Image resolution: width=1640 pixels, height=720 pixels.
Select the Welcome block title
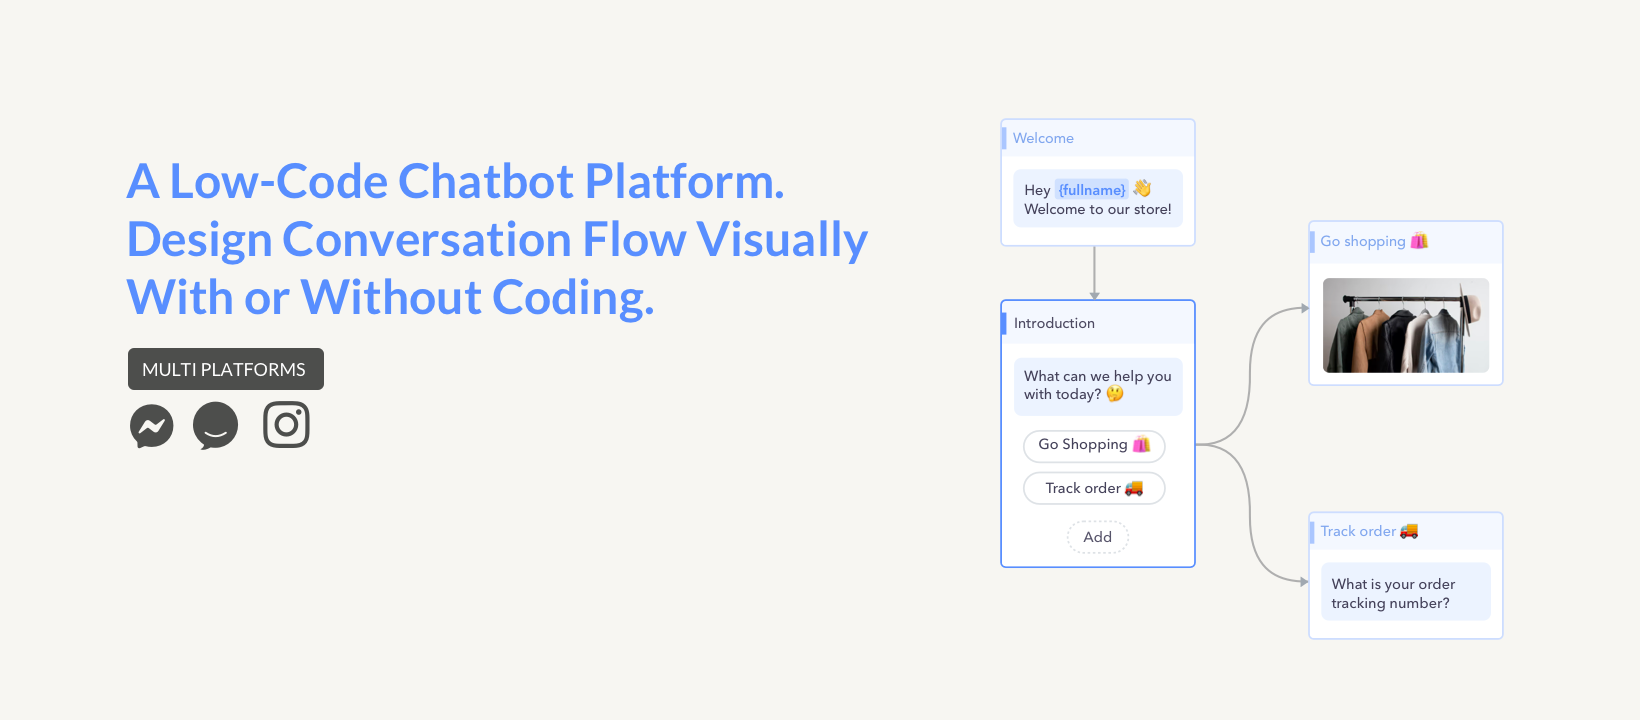[1043, 138]
